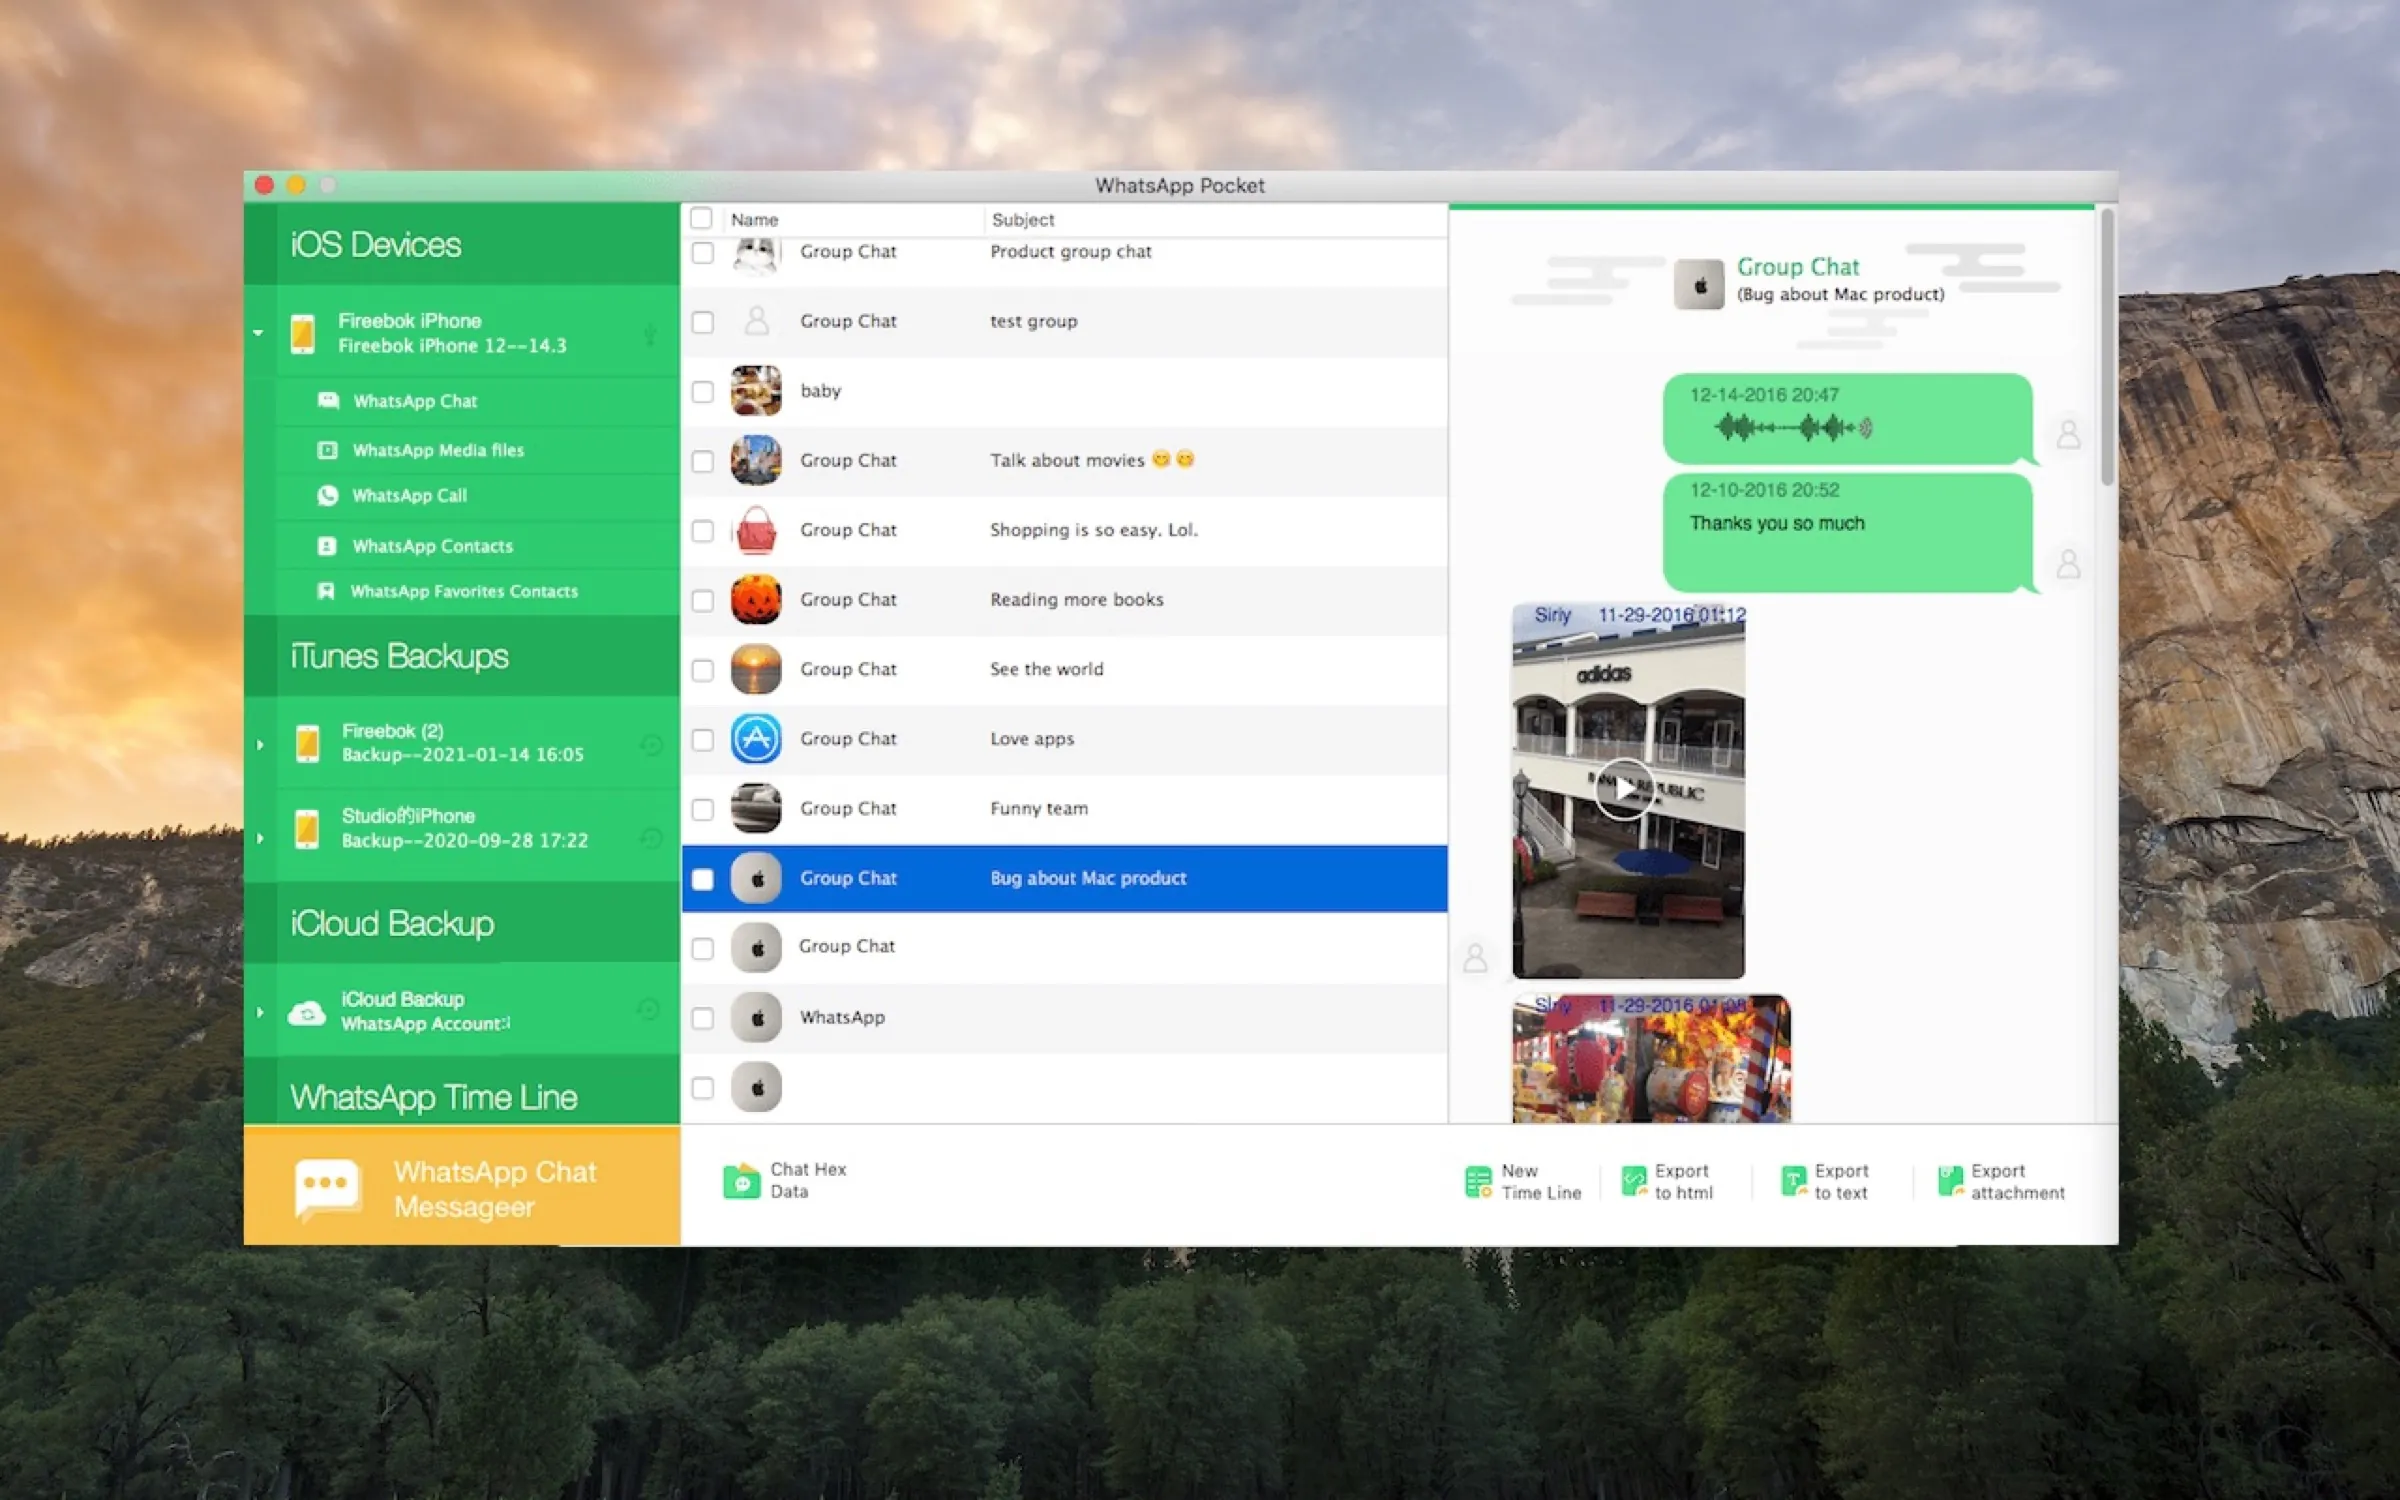
Task: Click refresh icon next to Fireebok (2) backup
Action: 651,744
